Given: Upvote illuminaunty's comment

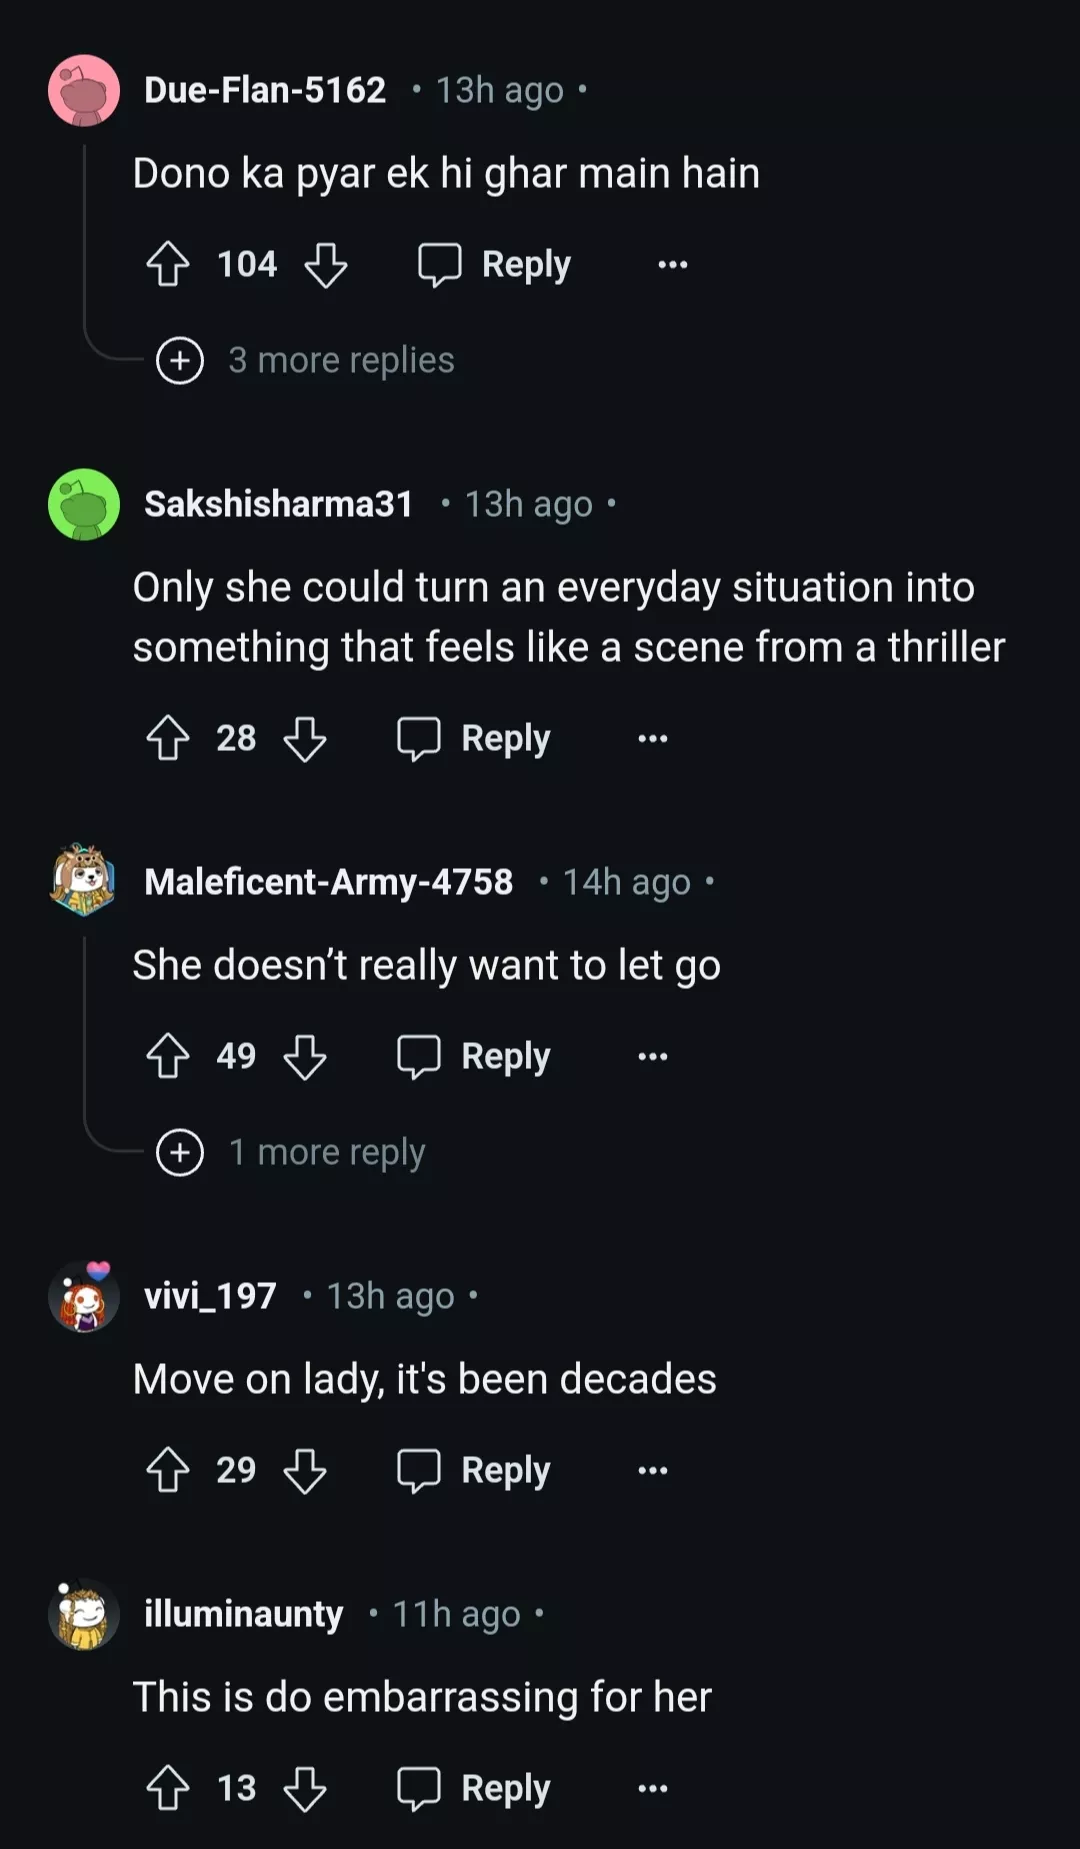Looking at the screenshot, I should click(168, 1789).
